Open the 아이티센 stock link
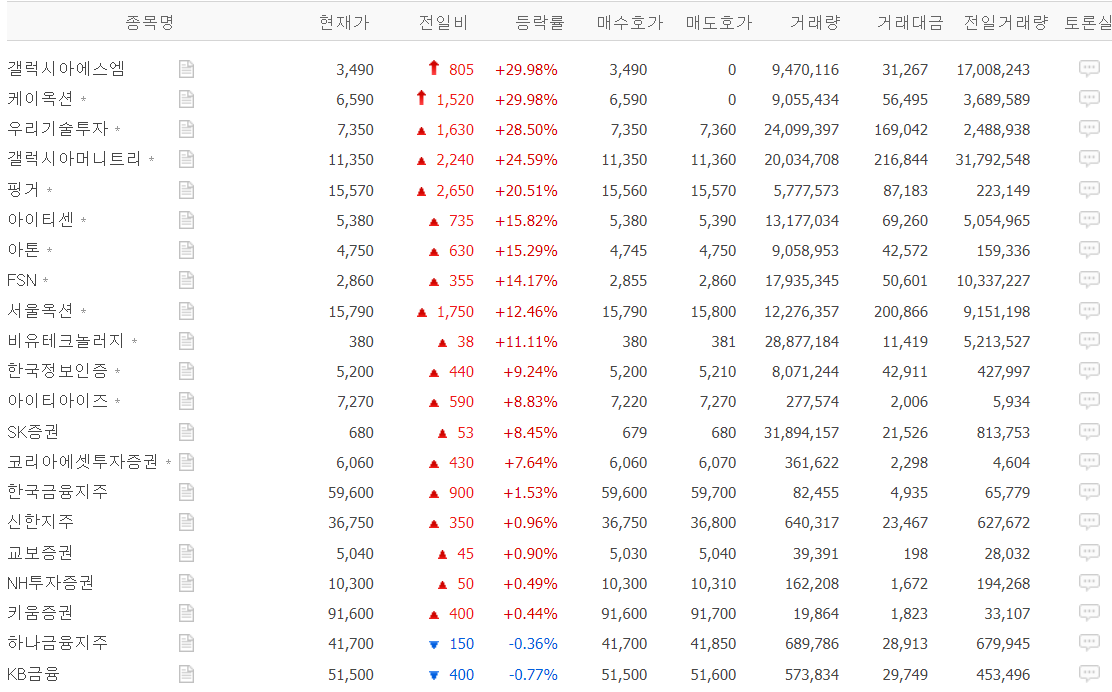The image size is (1112, 692). (x=40, y=220)
